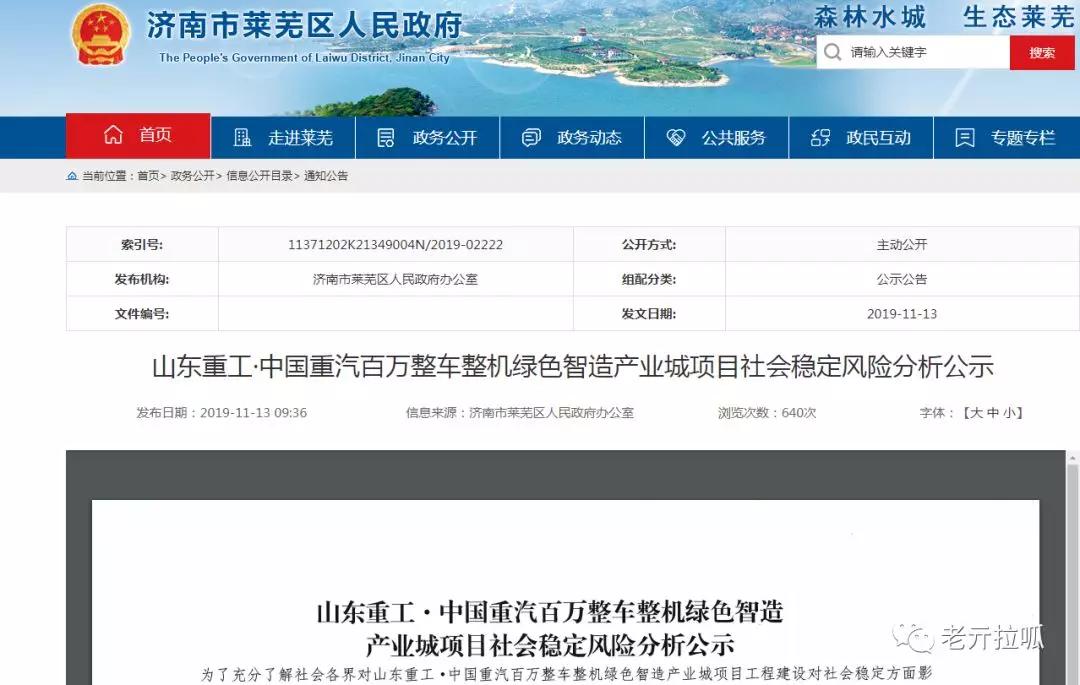Viewport: 1080px width, 685px height.
Task: Click the people icon beside 政民互动
Action: [820, 138]
